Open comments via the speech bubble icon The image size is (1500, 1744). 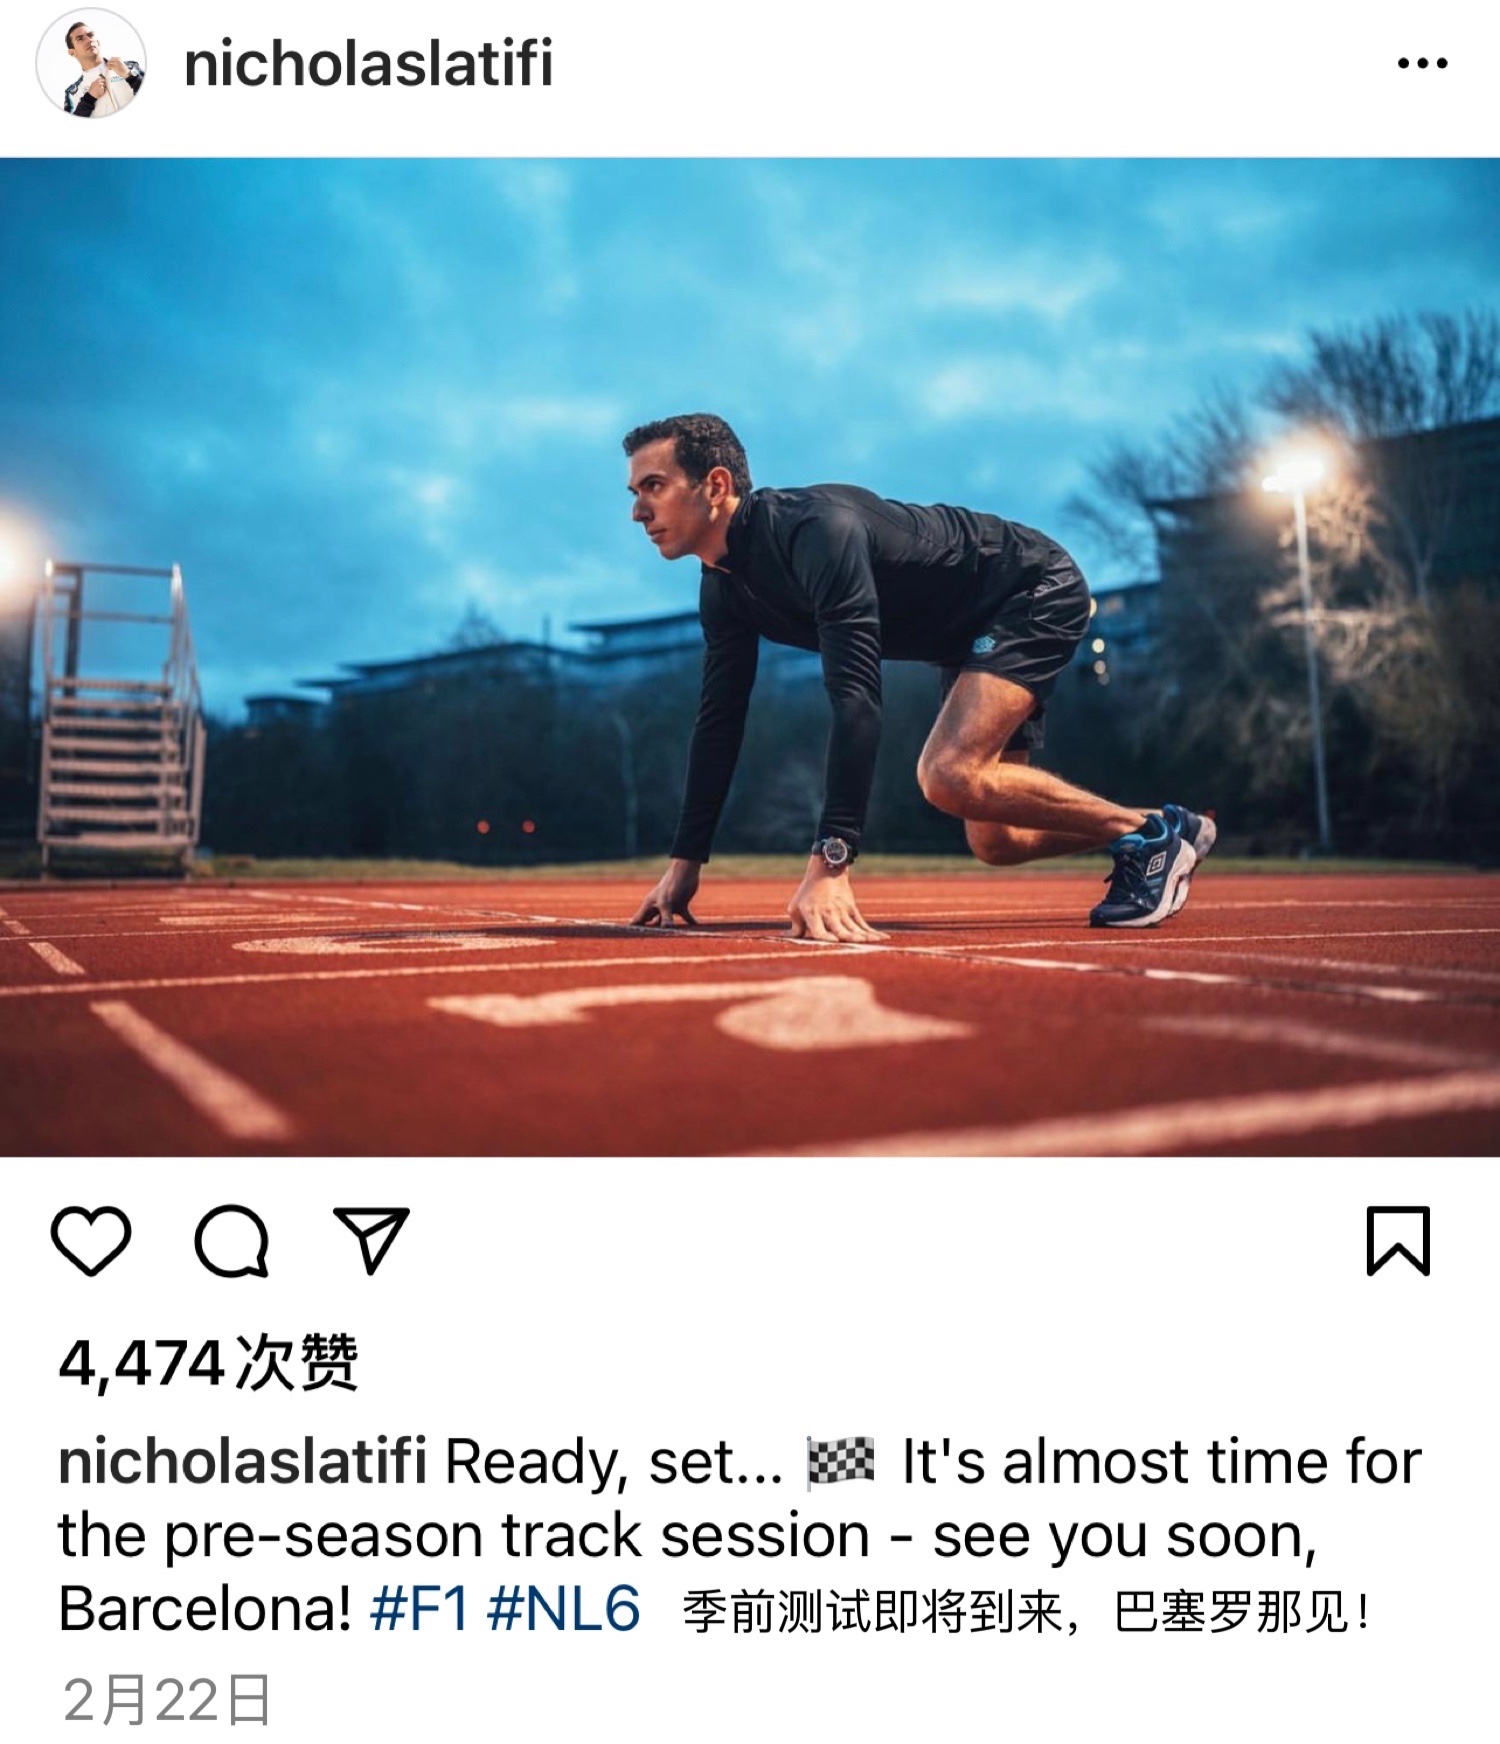[x=232, y=1240]
